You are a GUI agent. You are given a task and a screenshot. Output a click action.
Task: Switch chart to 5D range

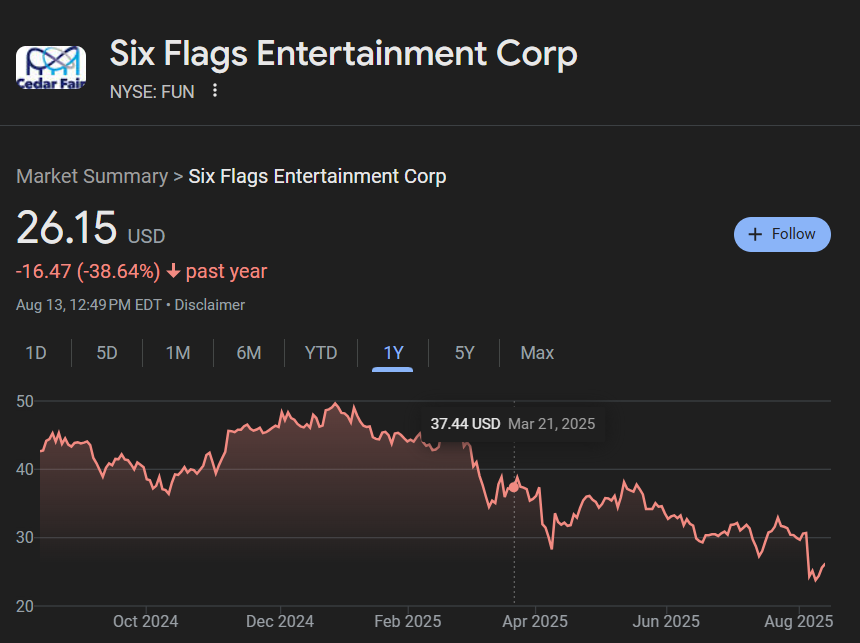pos(107,353)
